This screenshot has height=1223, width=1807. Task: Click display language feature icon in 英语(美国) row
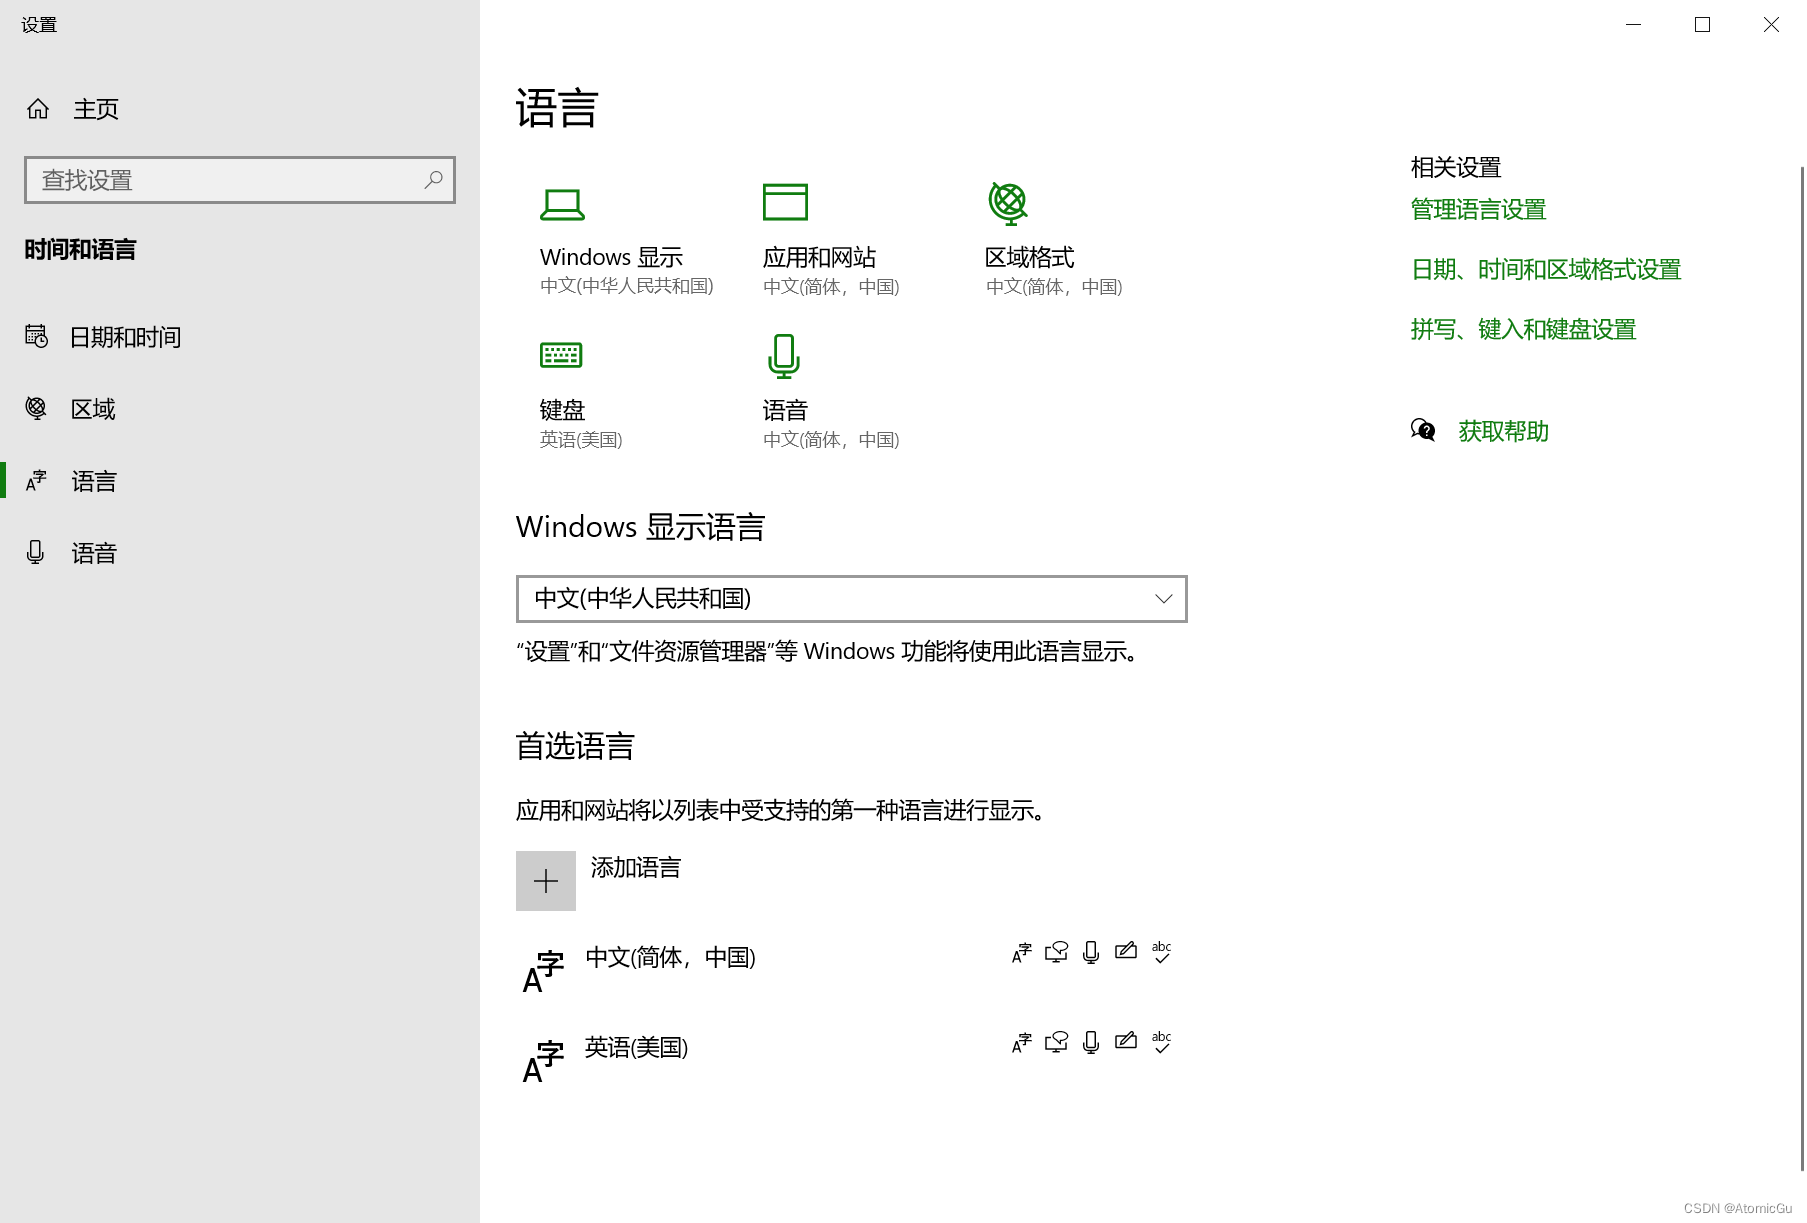pyautogui.click(x=1021, y=1043)
